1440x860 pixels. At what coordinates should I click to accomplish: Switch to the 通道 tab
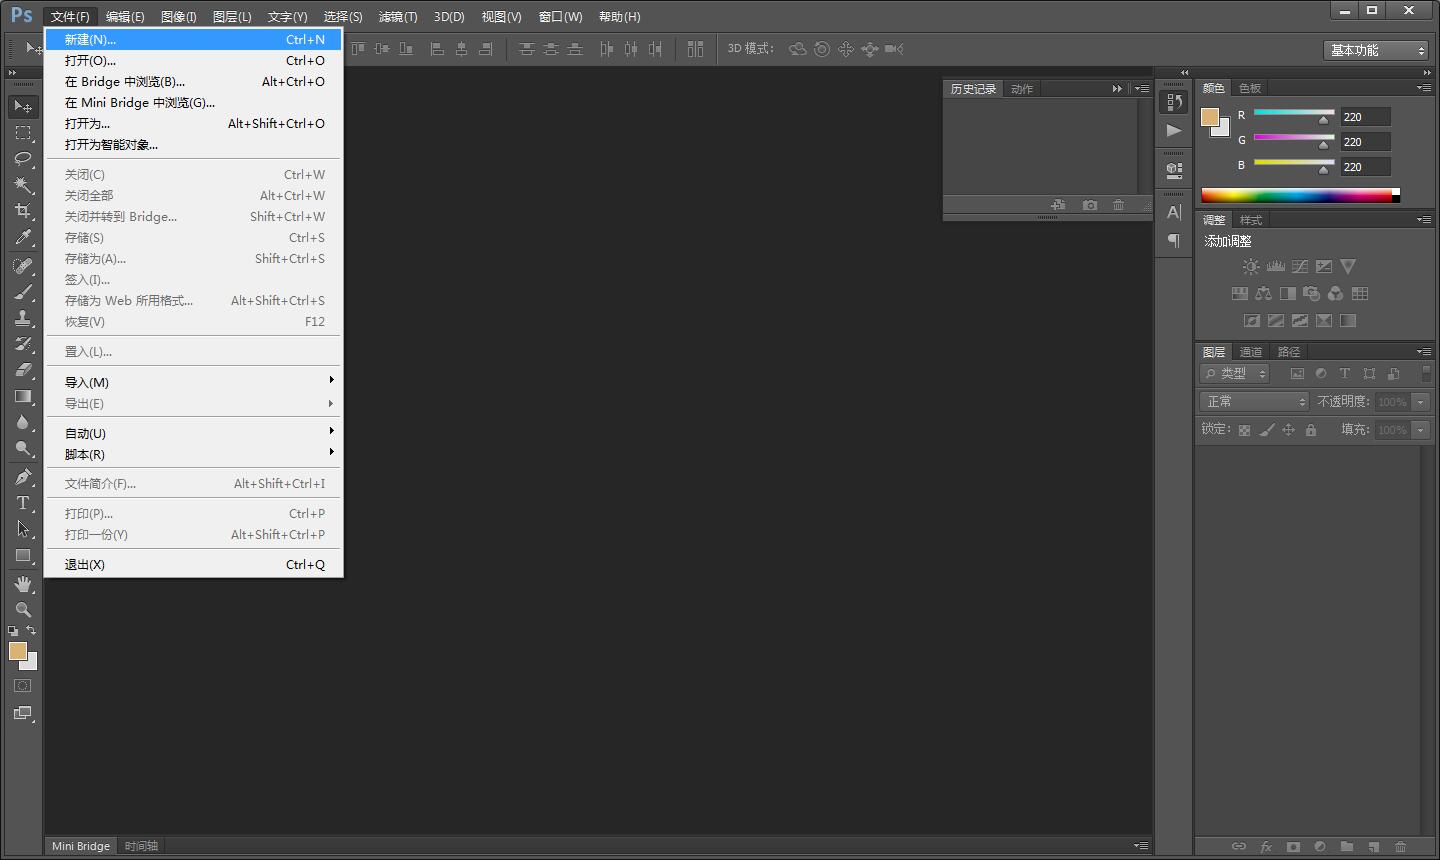click(1251, 352)
